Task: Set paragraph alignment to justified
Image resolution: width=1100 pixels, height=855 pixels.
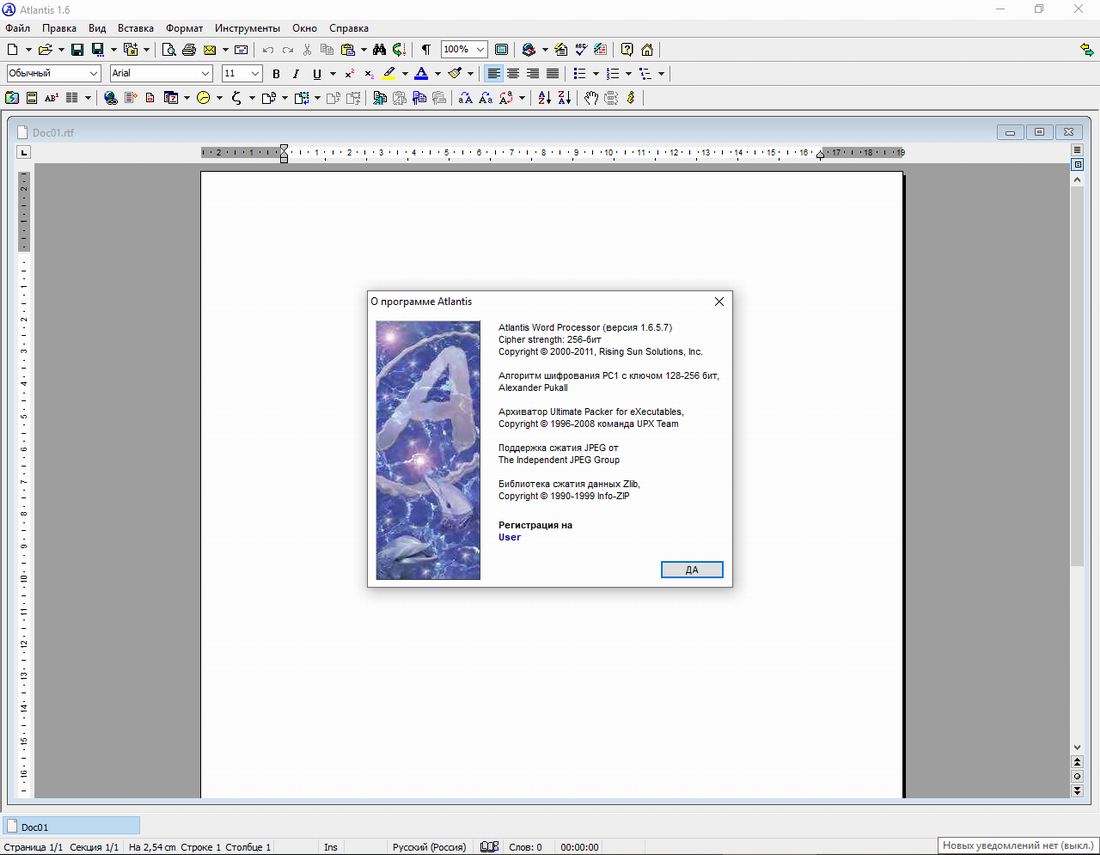Action: click(x=553, y=74)
